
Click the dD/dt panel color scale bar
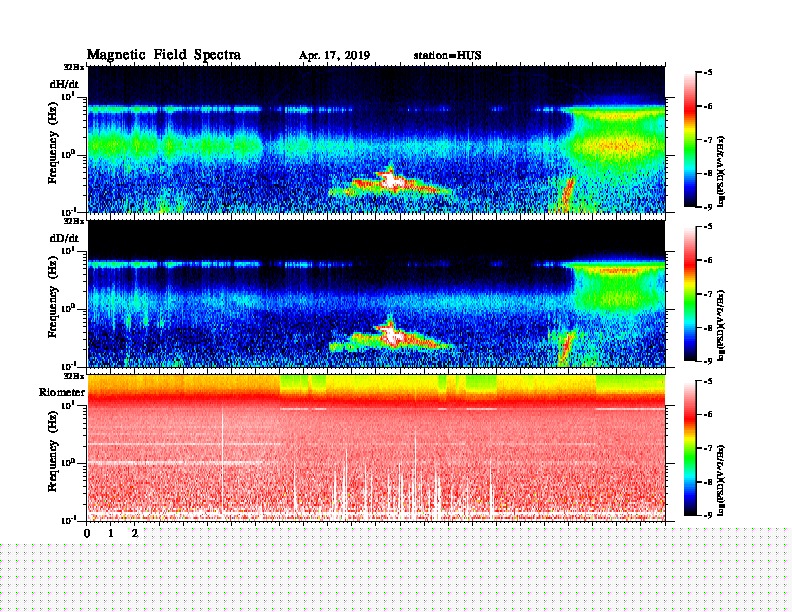(x=690, y=294)
